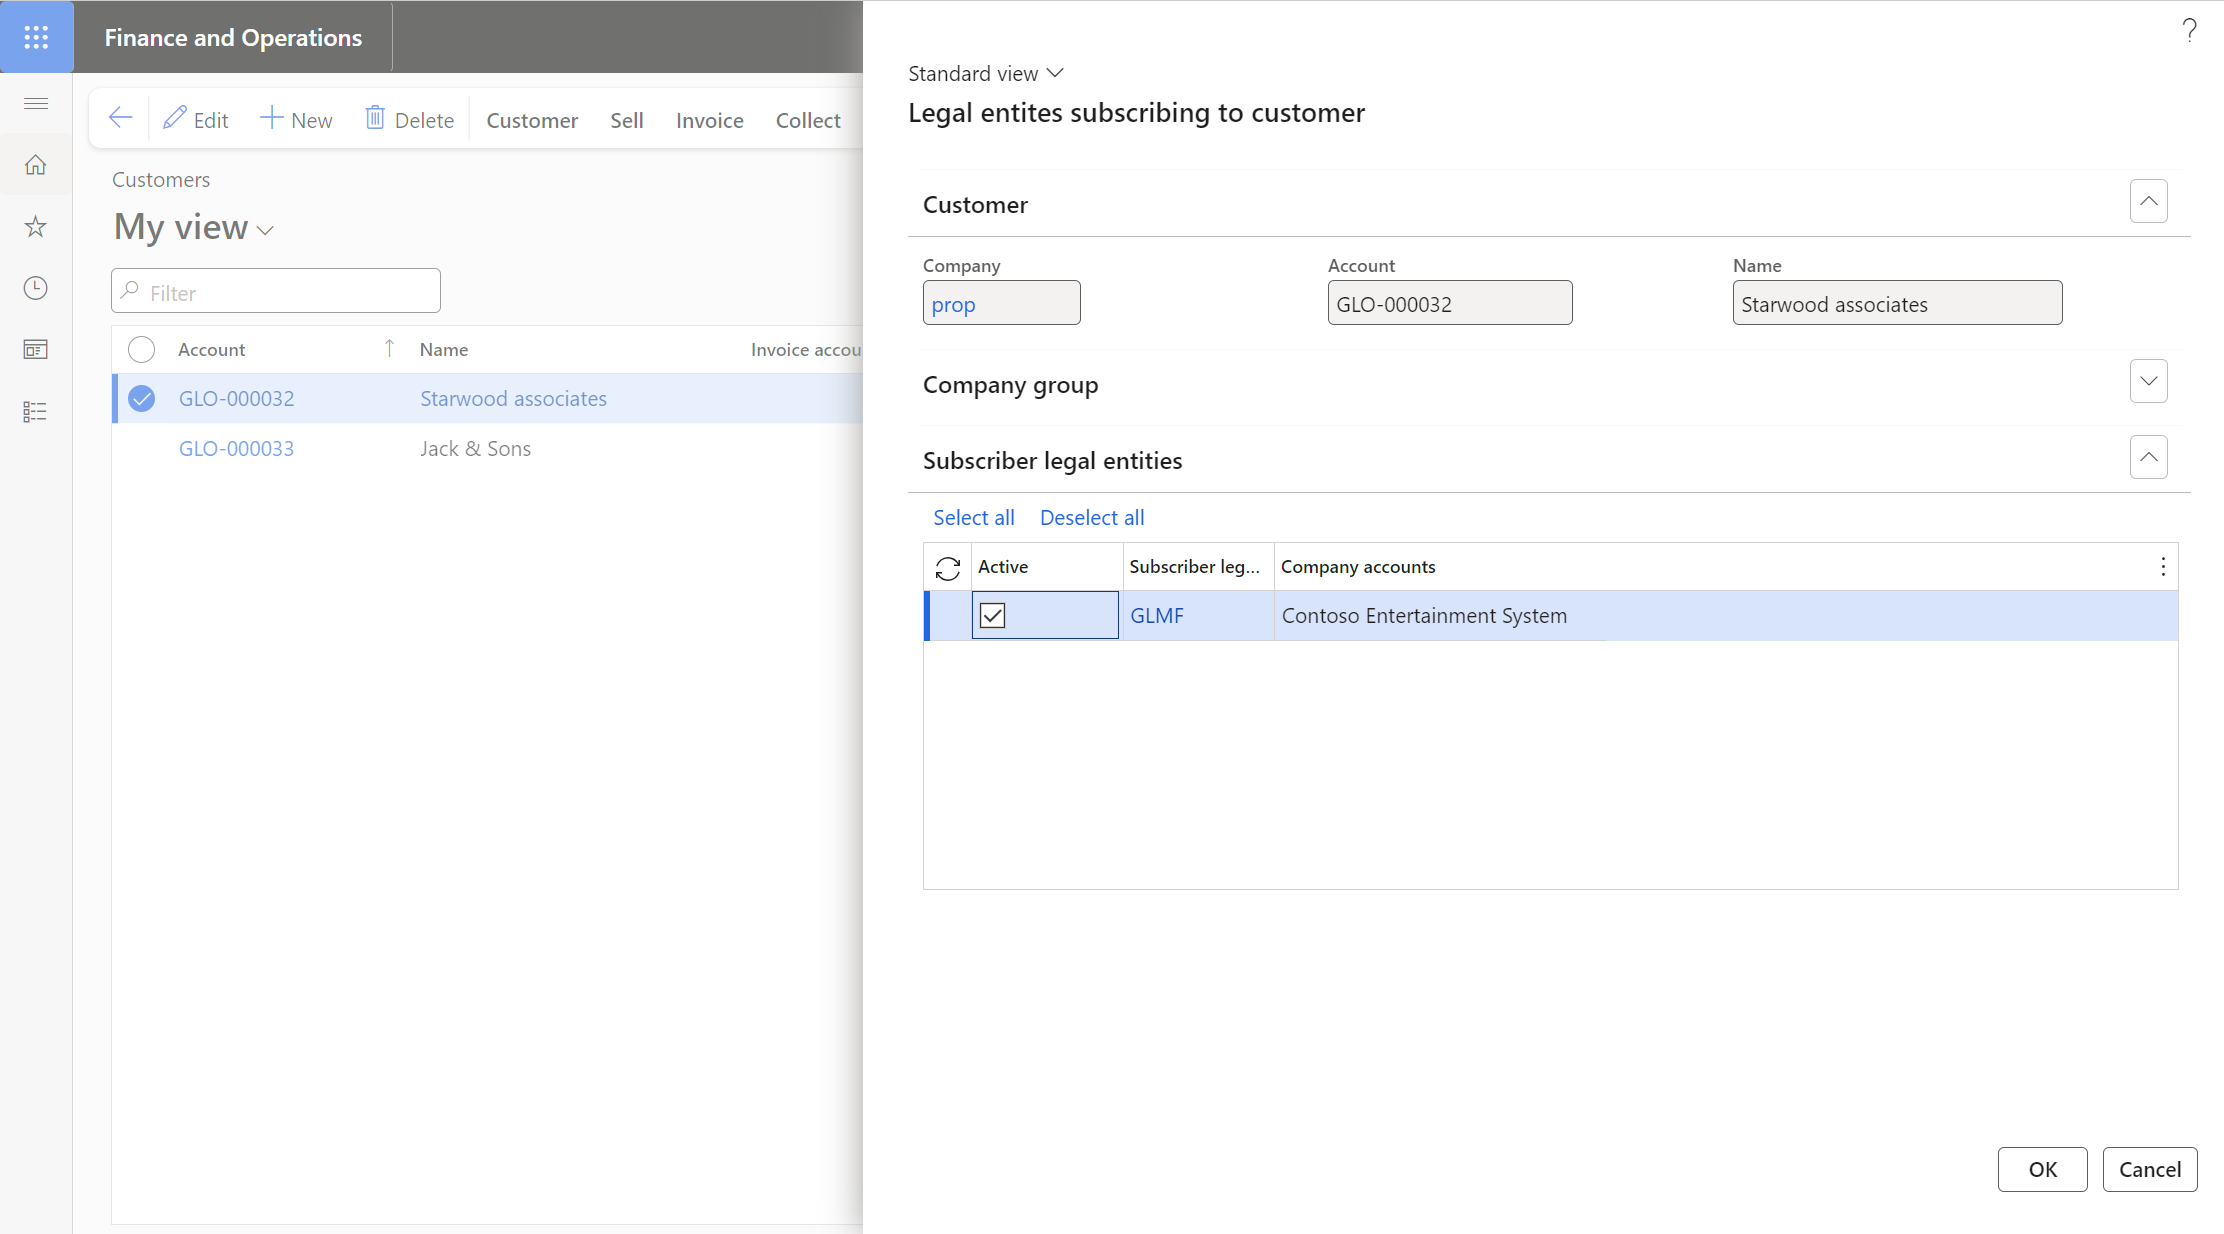
Task: Open the Standard view dropdown
Action: (x=985, y=73)
